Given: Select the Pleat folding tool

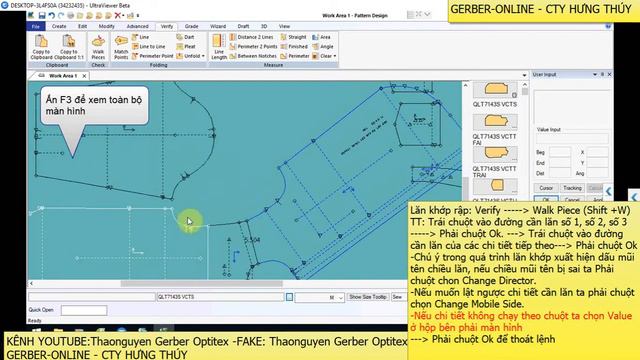Looking at the screenshot, I should [x=186, y=47].
